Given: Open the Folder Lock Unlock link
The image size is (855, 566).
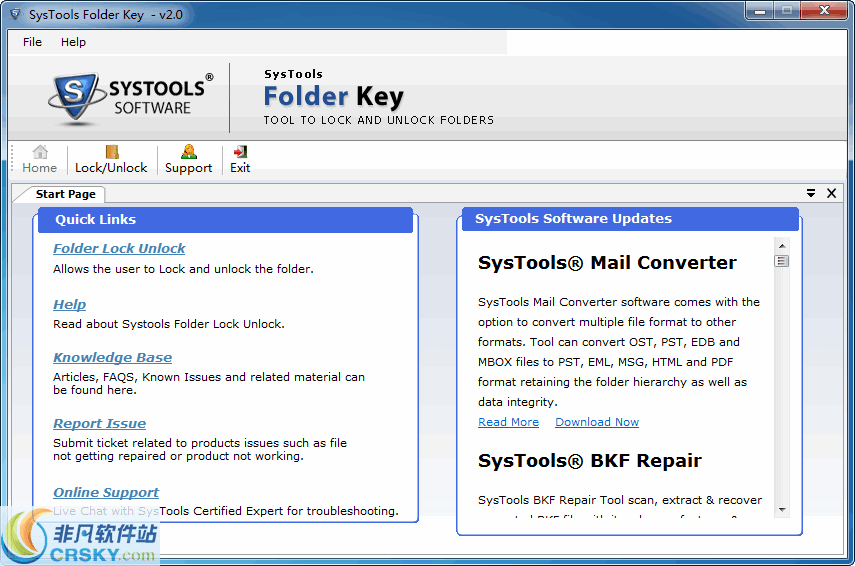Looking at the screenshot, I should coord(119,249).
